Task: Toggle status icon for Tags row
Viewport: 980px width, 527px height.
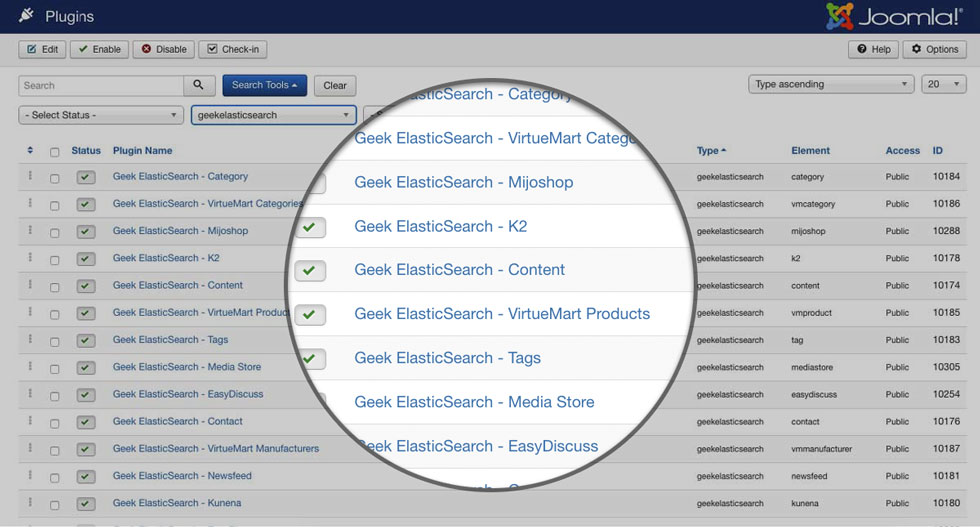Action: coord(86,341)
